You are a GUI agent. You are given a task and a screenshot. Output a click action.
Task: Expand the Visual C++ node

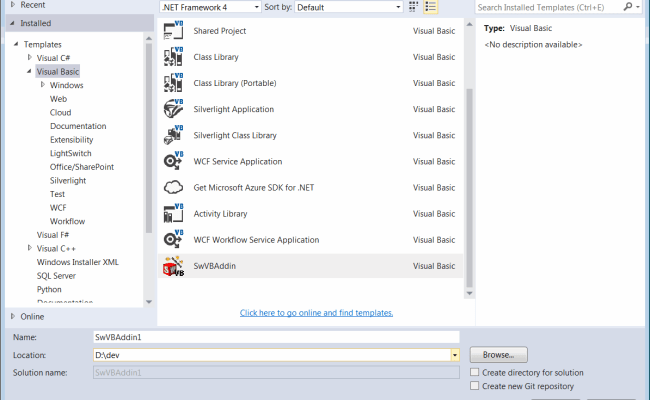29,248
